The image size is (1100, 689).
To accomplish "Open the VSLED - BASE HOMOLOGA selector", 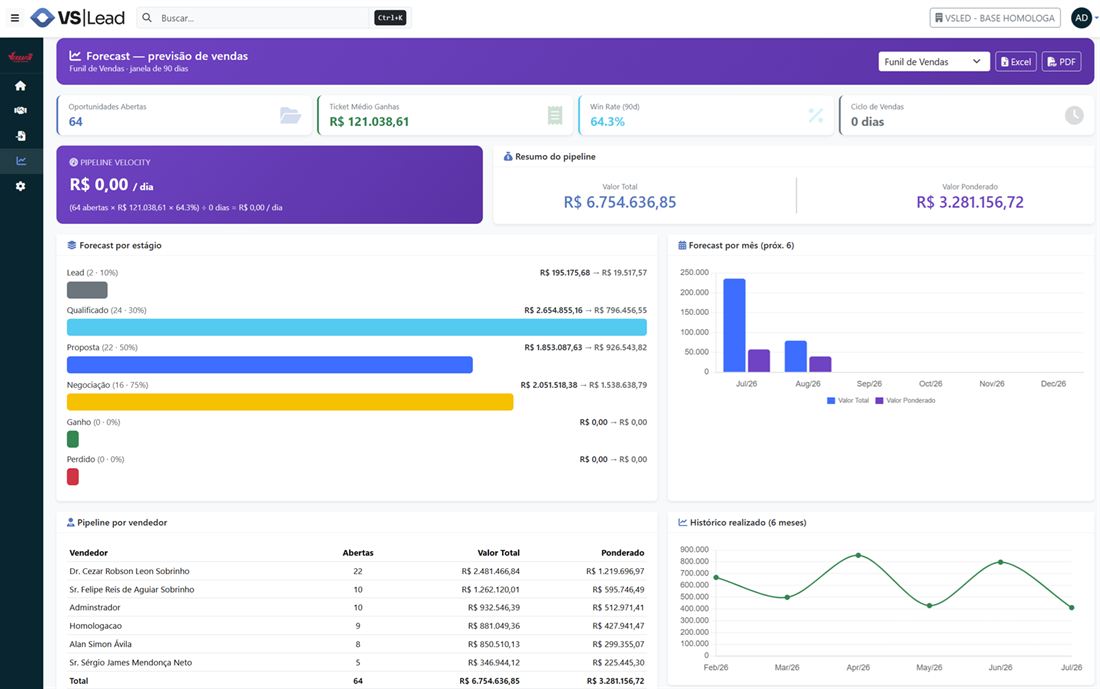I will tap(994, 18).
